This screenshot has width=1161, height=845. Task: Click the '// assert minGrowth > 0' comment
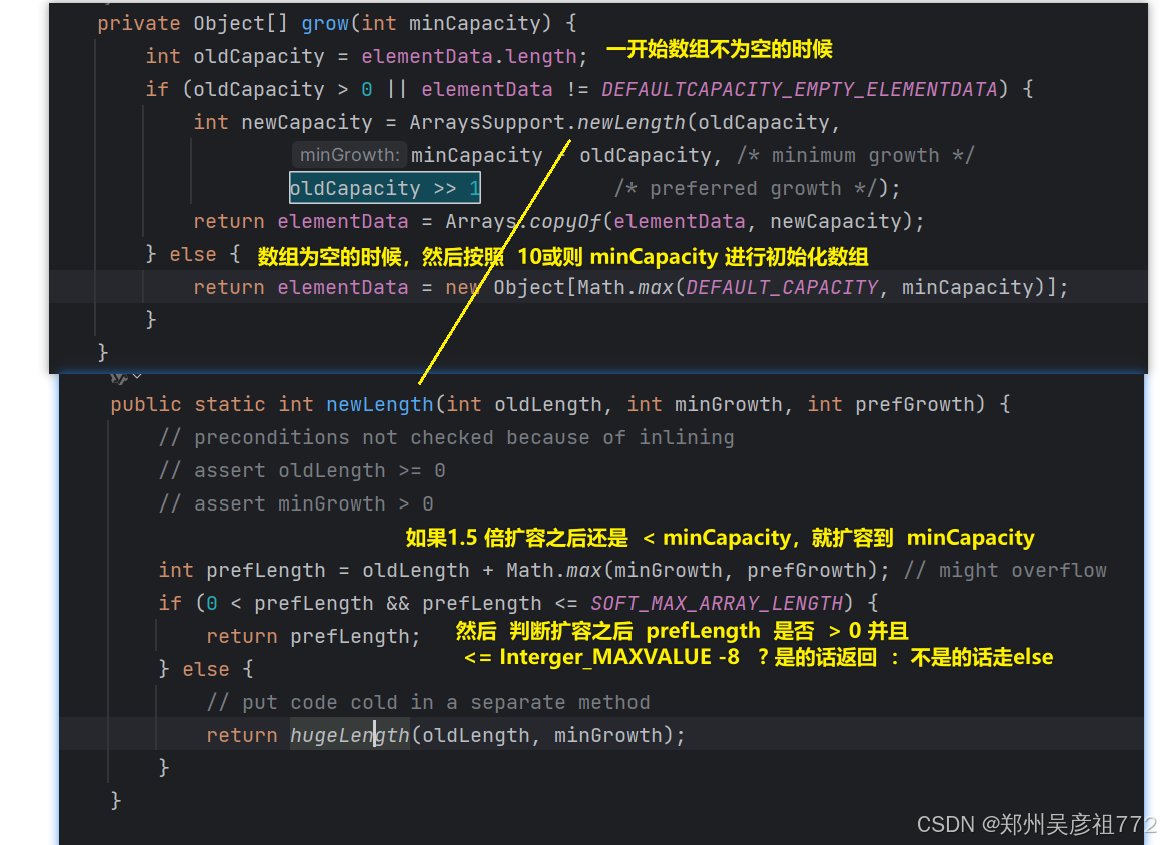tap(296, 504)
